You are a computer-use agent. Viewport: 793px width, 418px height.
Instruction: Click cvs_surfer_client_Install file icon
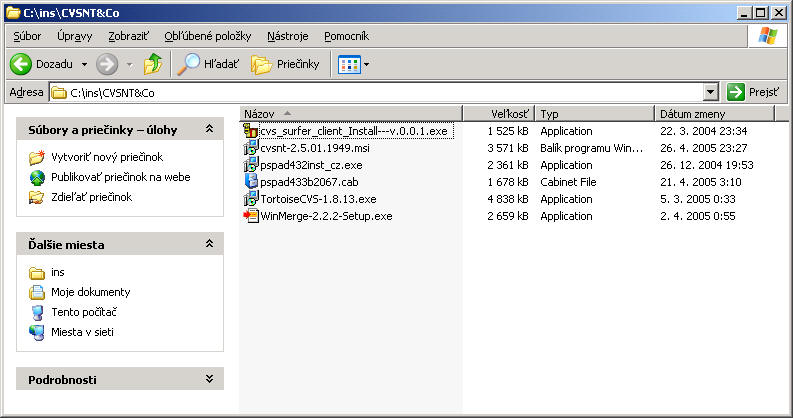pos(251,130)
